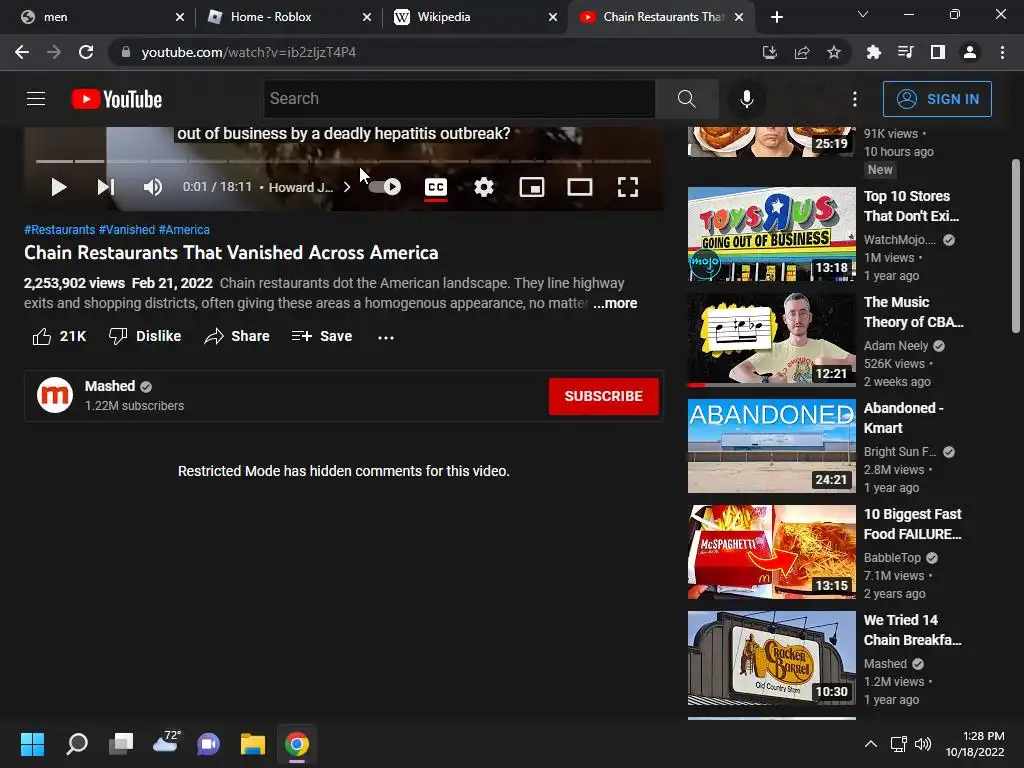Switch to Home - Roblox tab

[x=285, y=17]
